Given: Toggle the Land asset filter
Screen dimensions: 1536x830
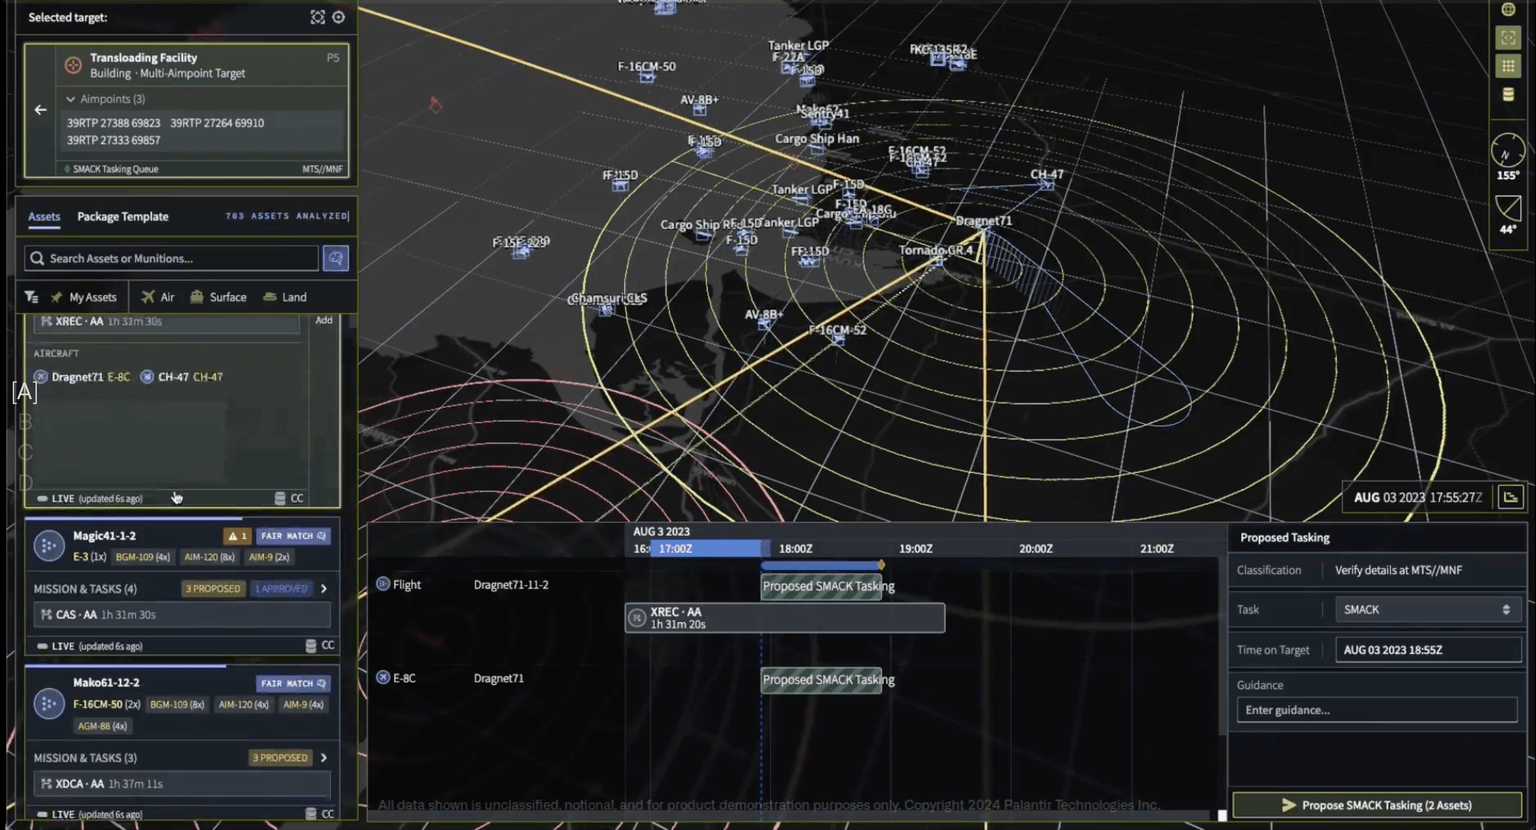Looking at the screenshot, I should click(x=285, y=296).
